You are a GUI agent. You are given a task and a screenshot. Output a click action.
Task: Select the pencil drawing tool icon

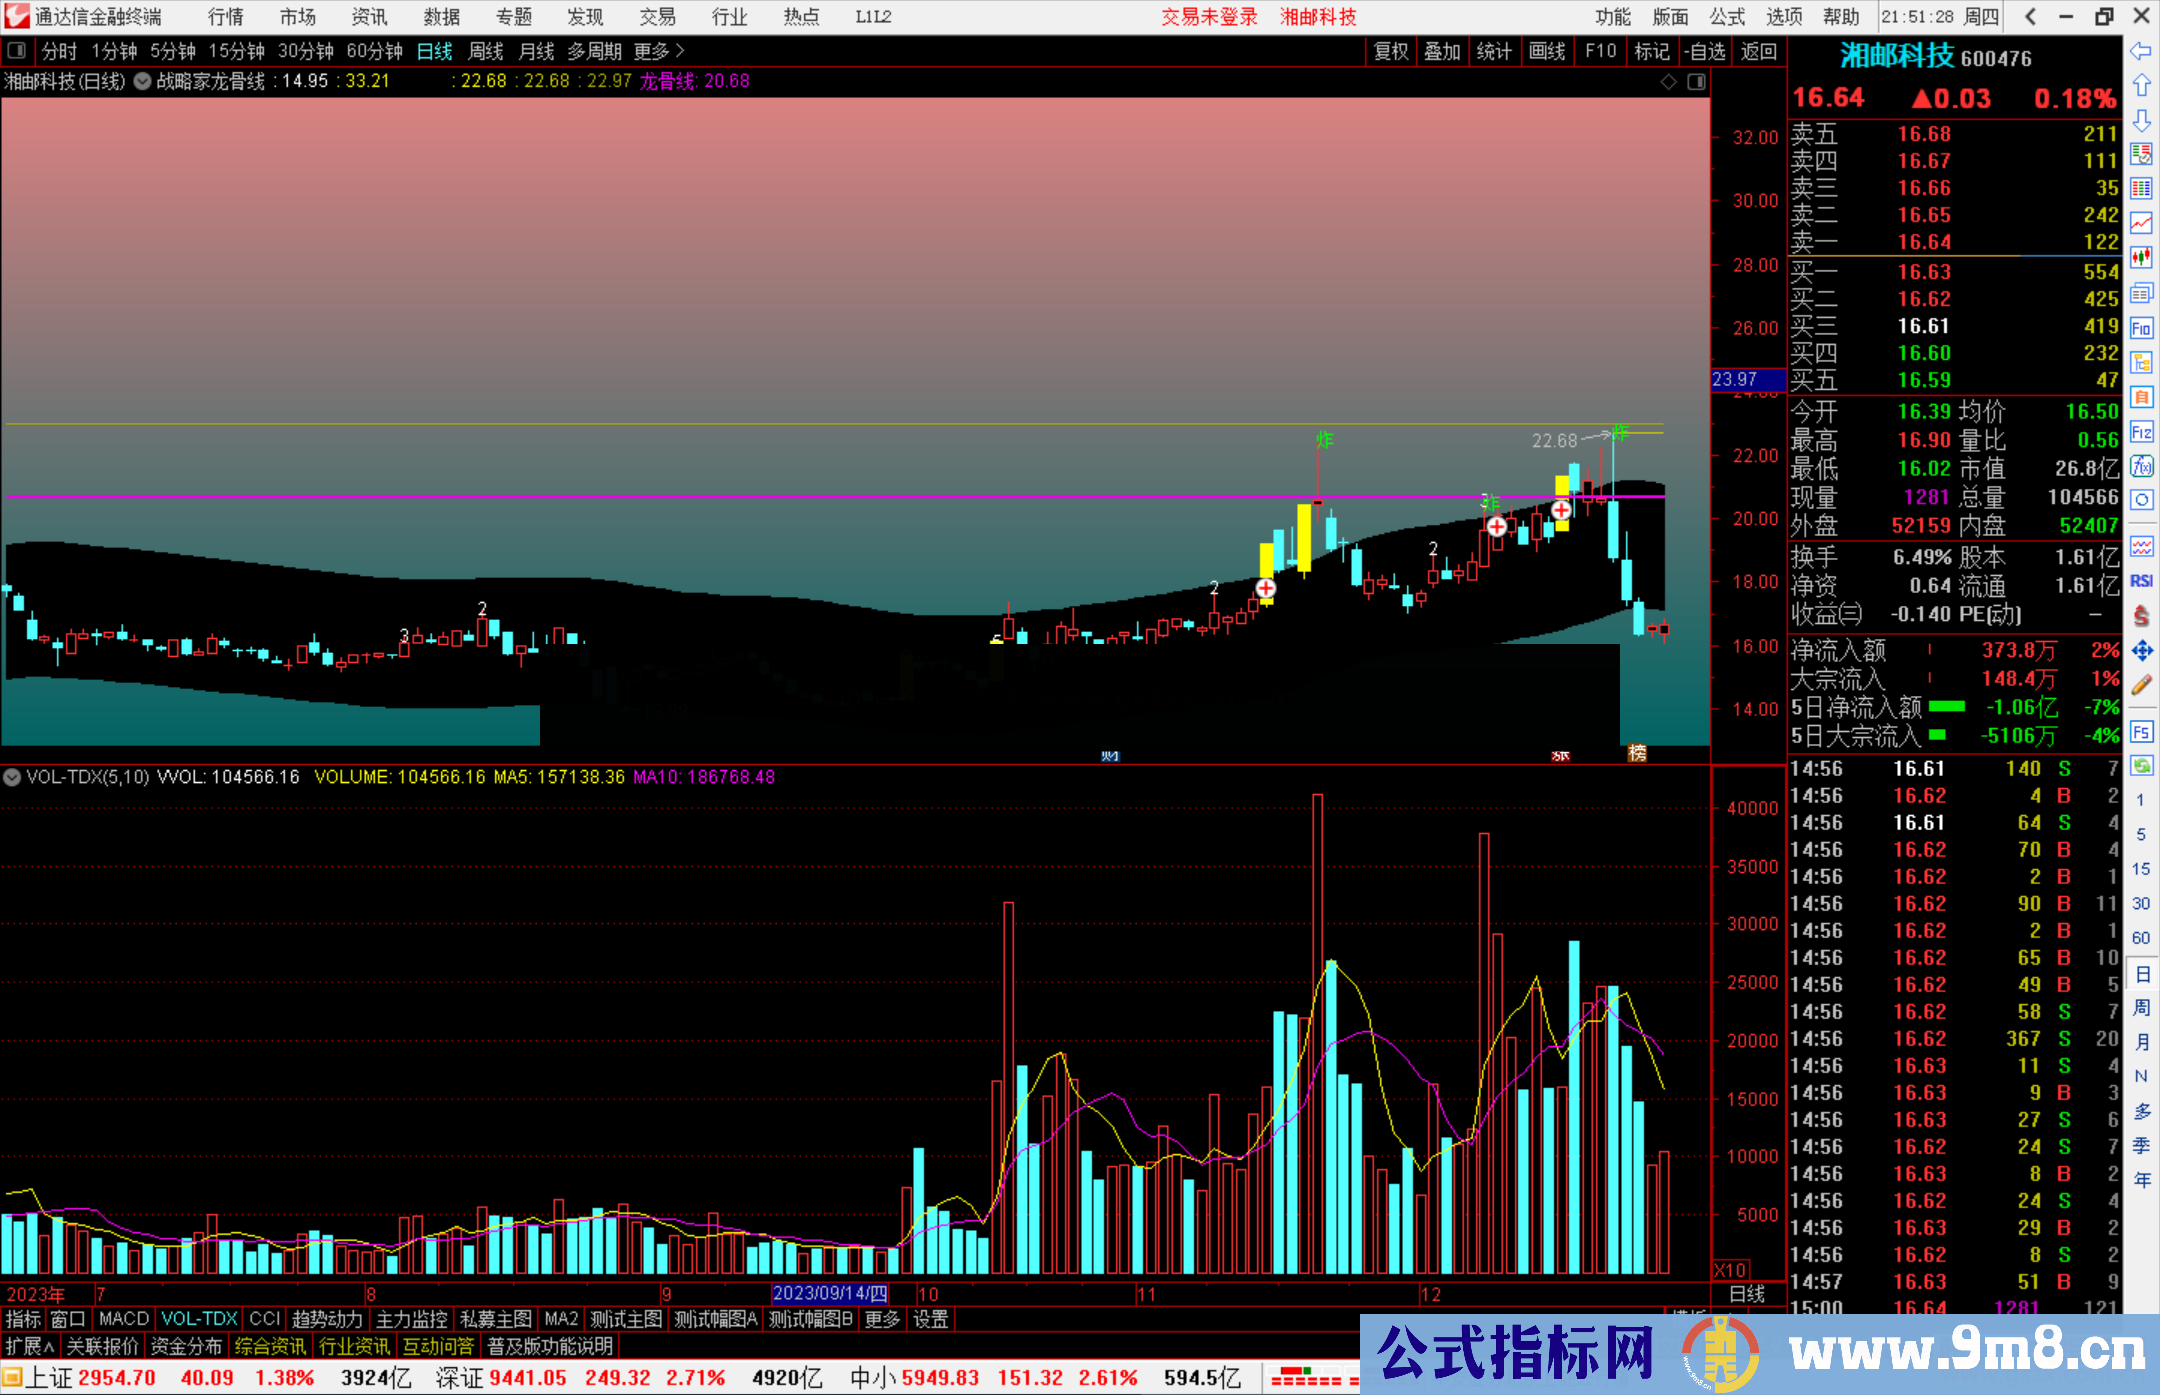(x=2141, y=686)
